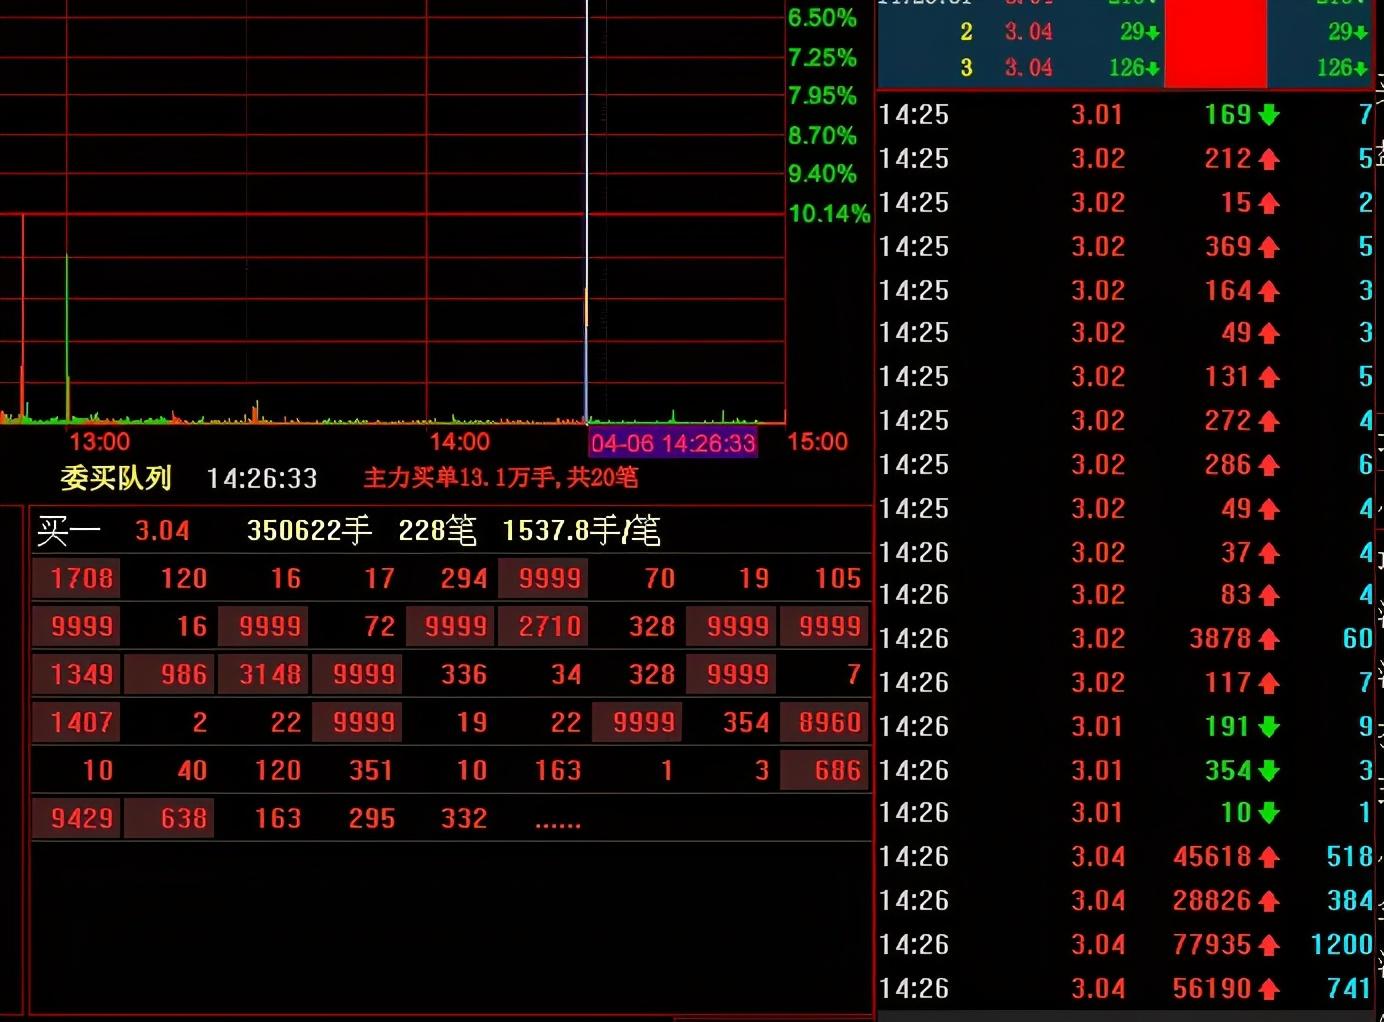This screenshot has width=1384, height=1022.
Task: Click the 7.25% axis label
Action: [x=822, y=57]
